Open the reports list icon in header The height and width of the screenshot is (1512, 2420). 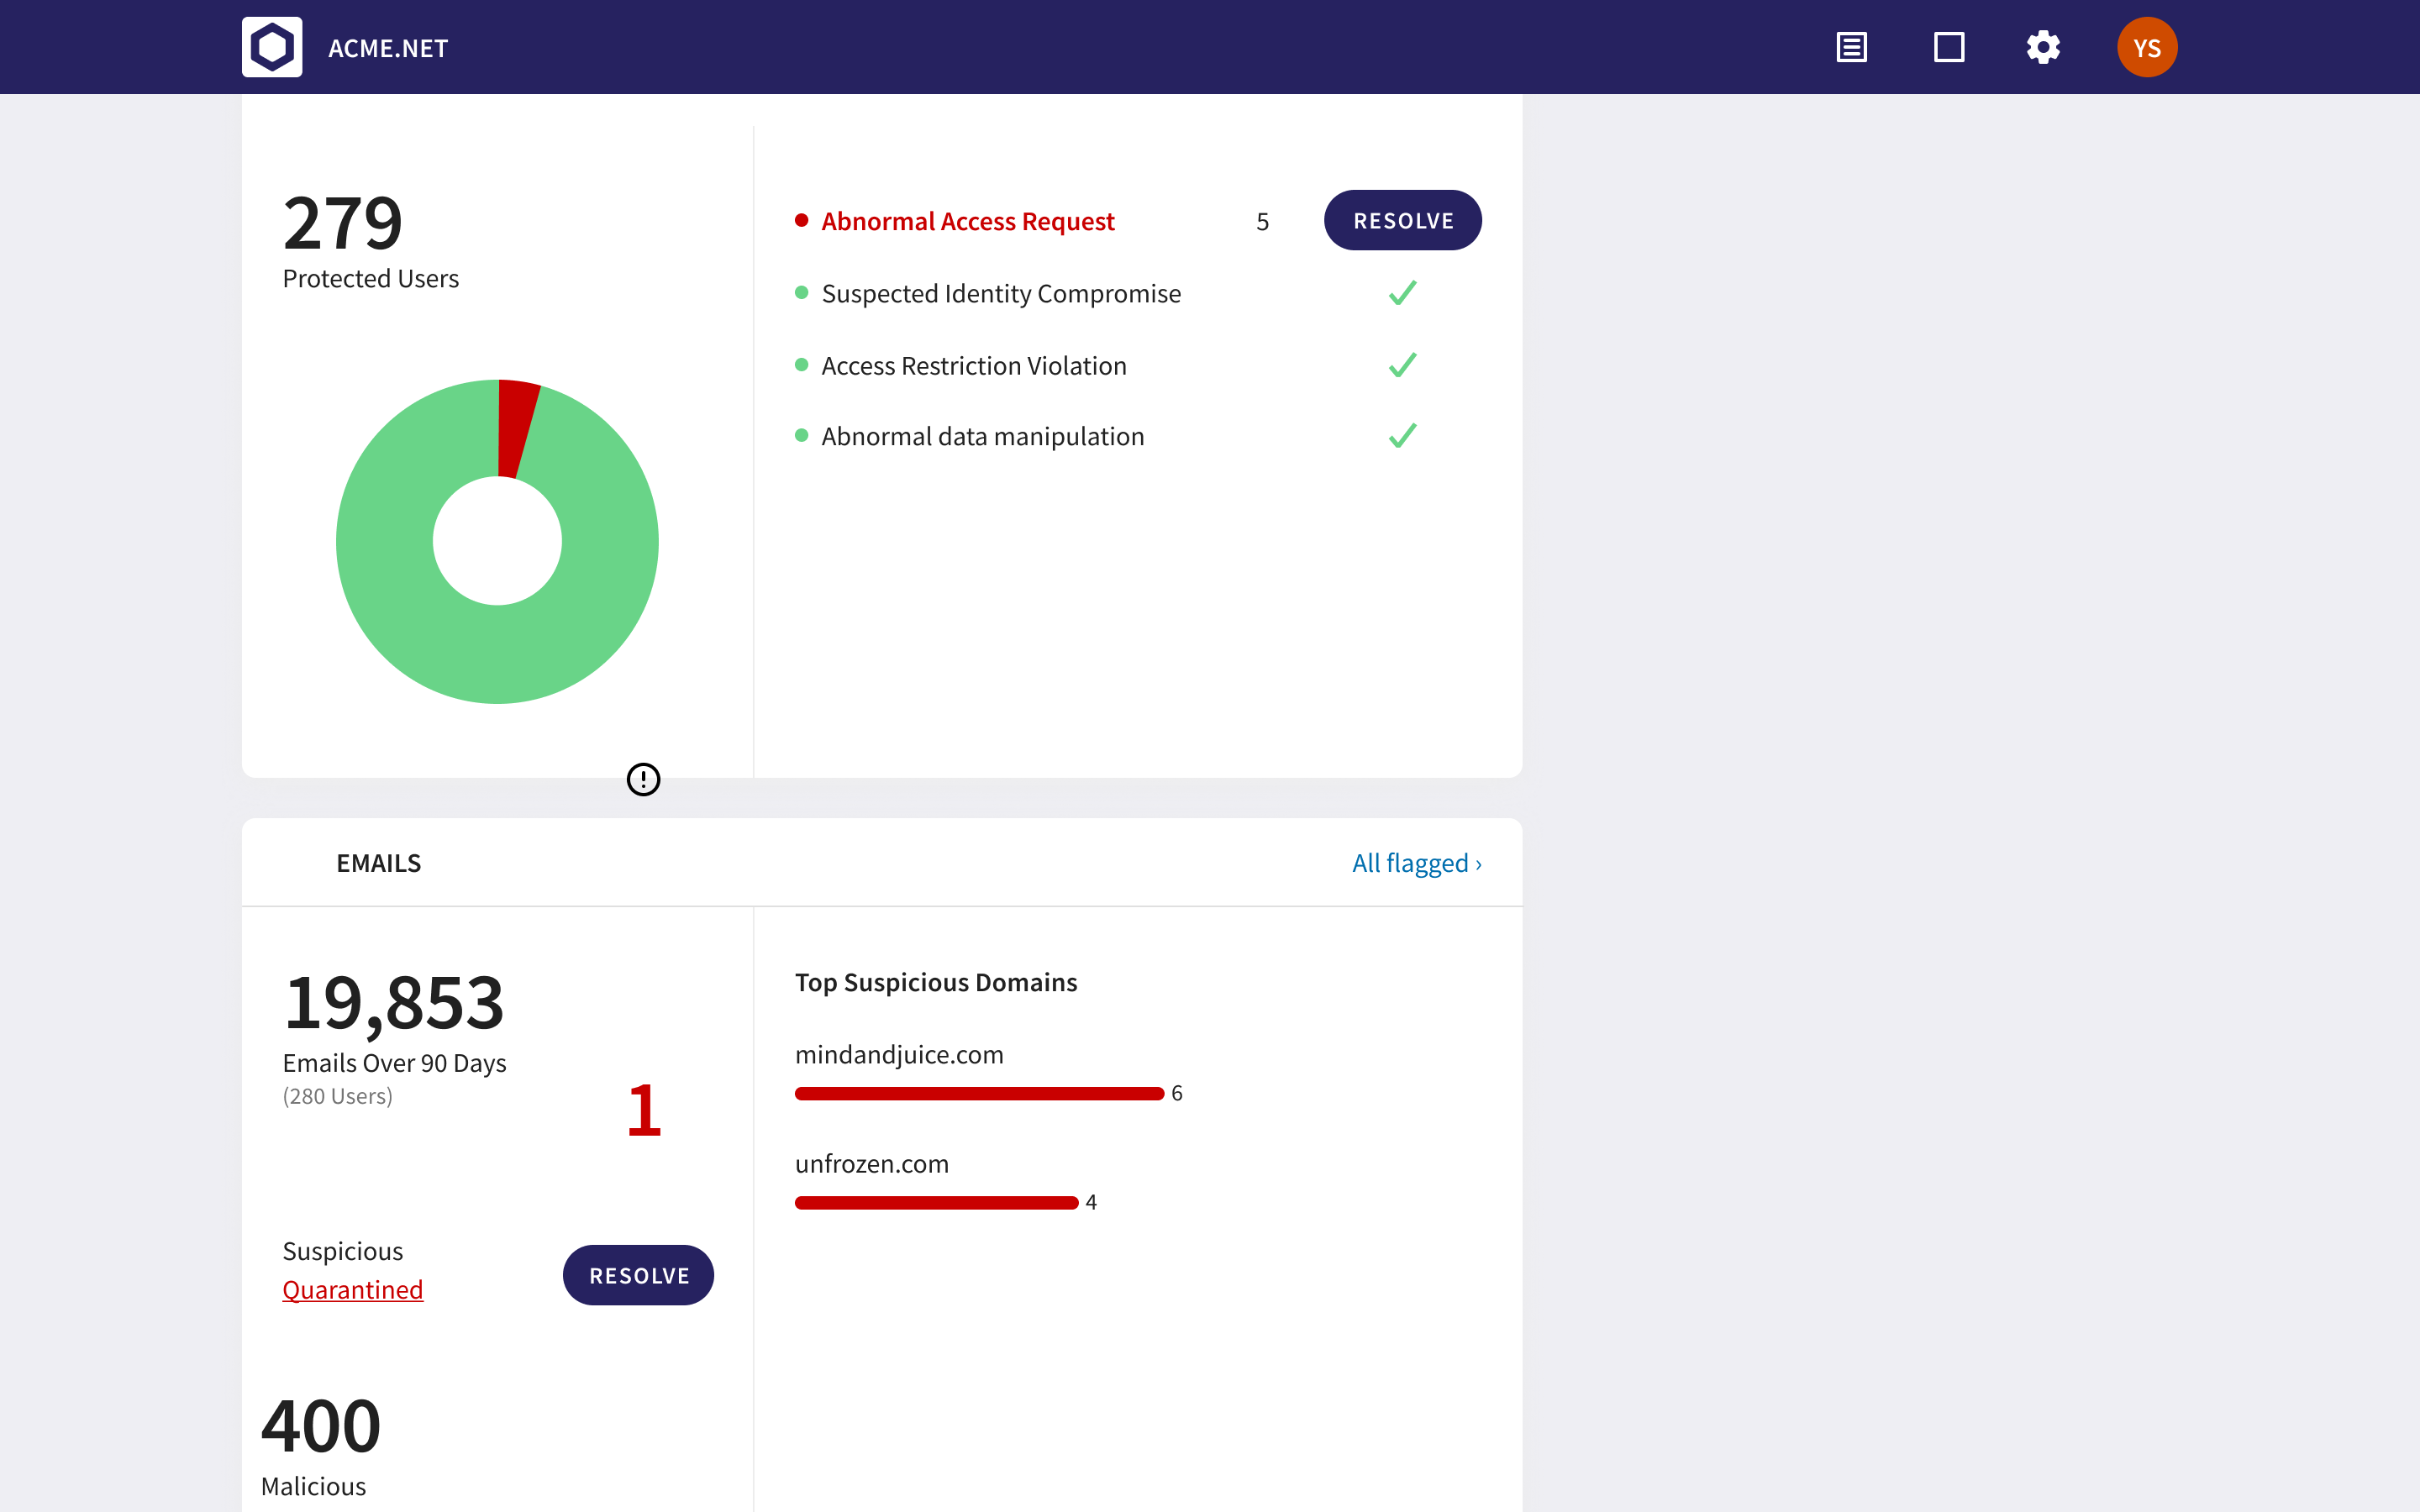[x=1851, y=47]
